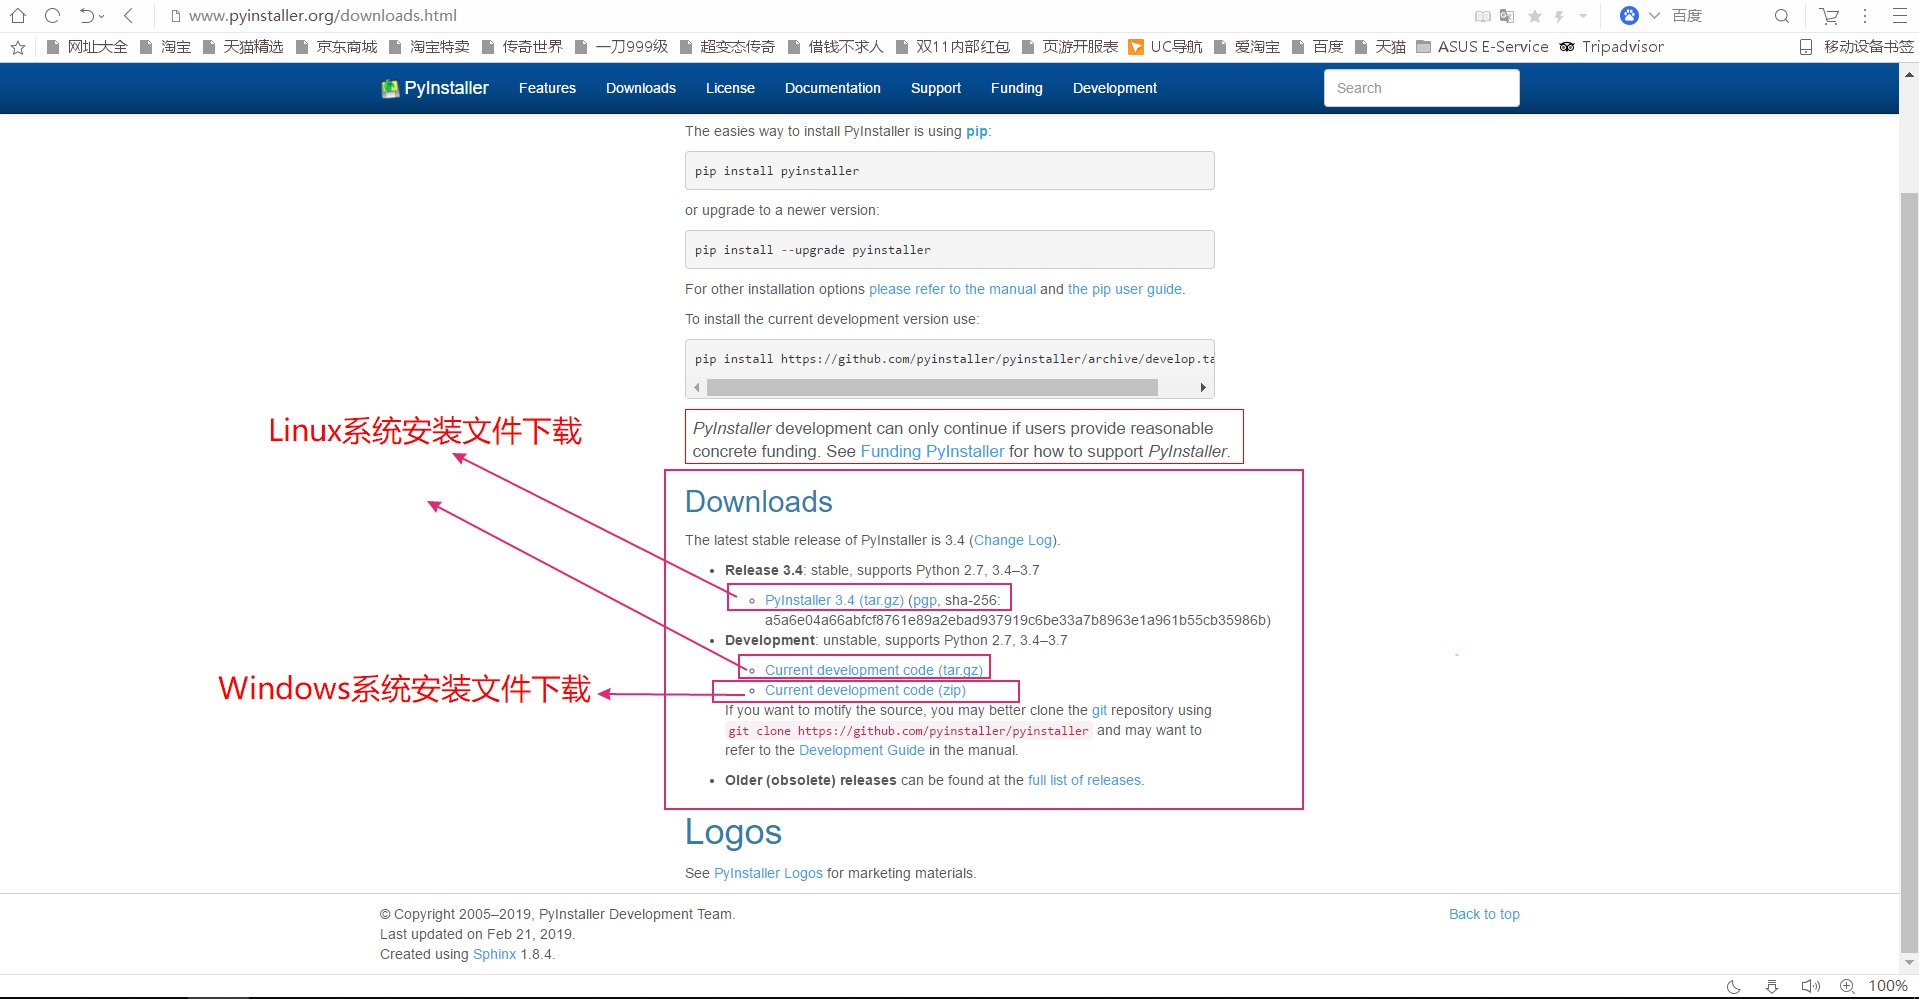Screen dimensions: 1919x999
Task: Toggle night mode moon icon in status bar
Action: (1734, 986)
